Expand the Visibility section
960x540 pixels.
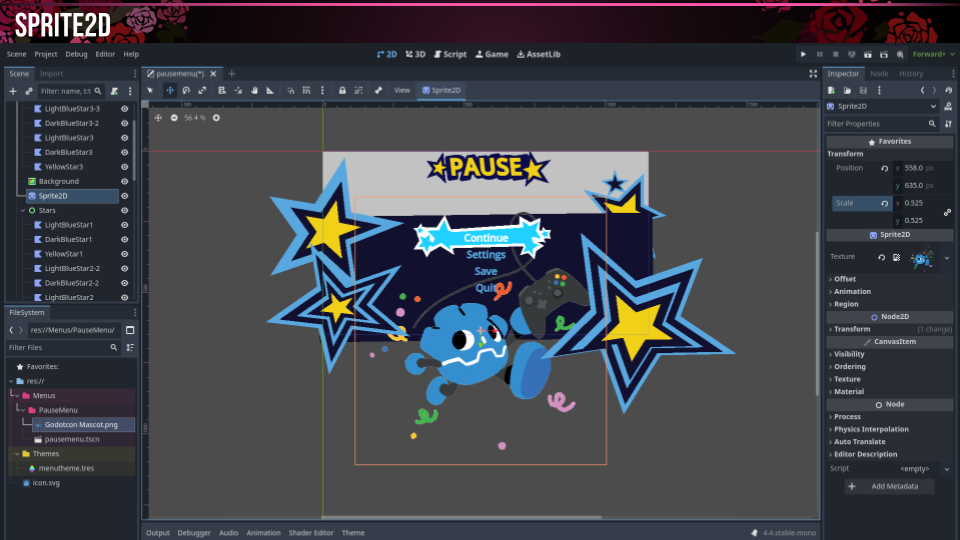(889, 354)
